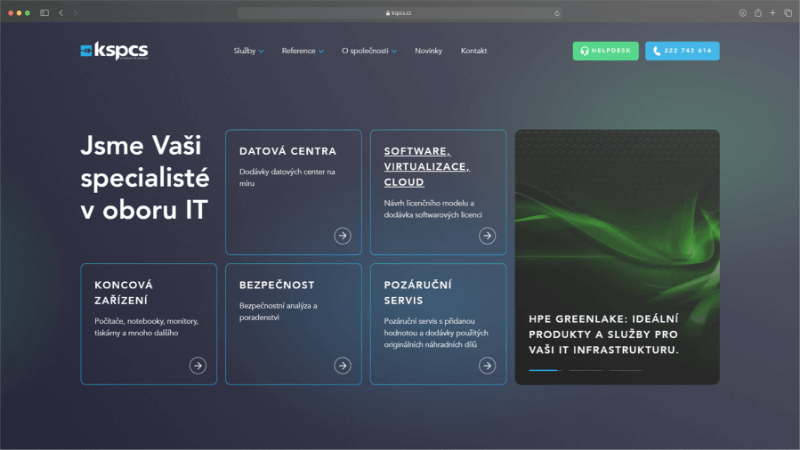Click the kspcs logo in header
800x450 pixels.
coord(114,51)
